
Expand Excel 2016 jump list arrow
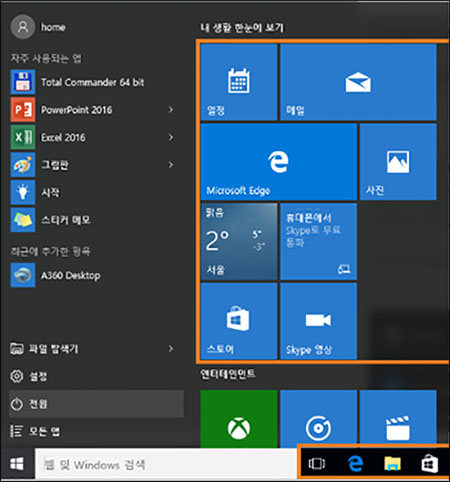click(x=171, y=137)
